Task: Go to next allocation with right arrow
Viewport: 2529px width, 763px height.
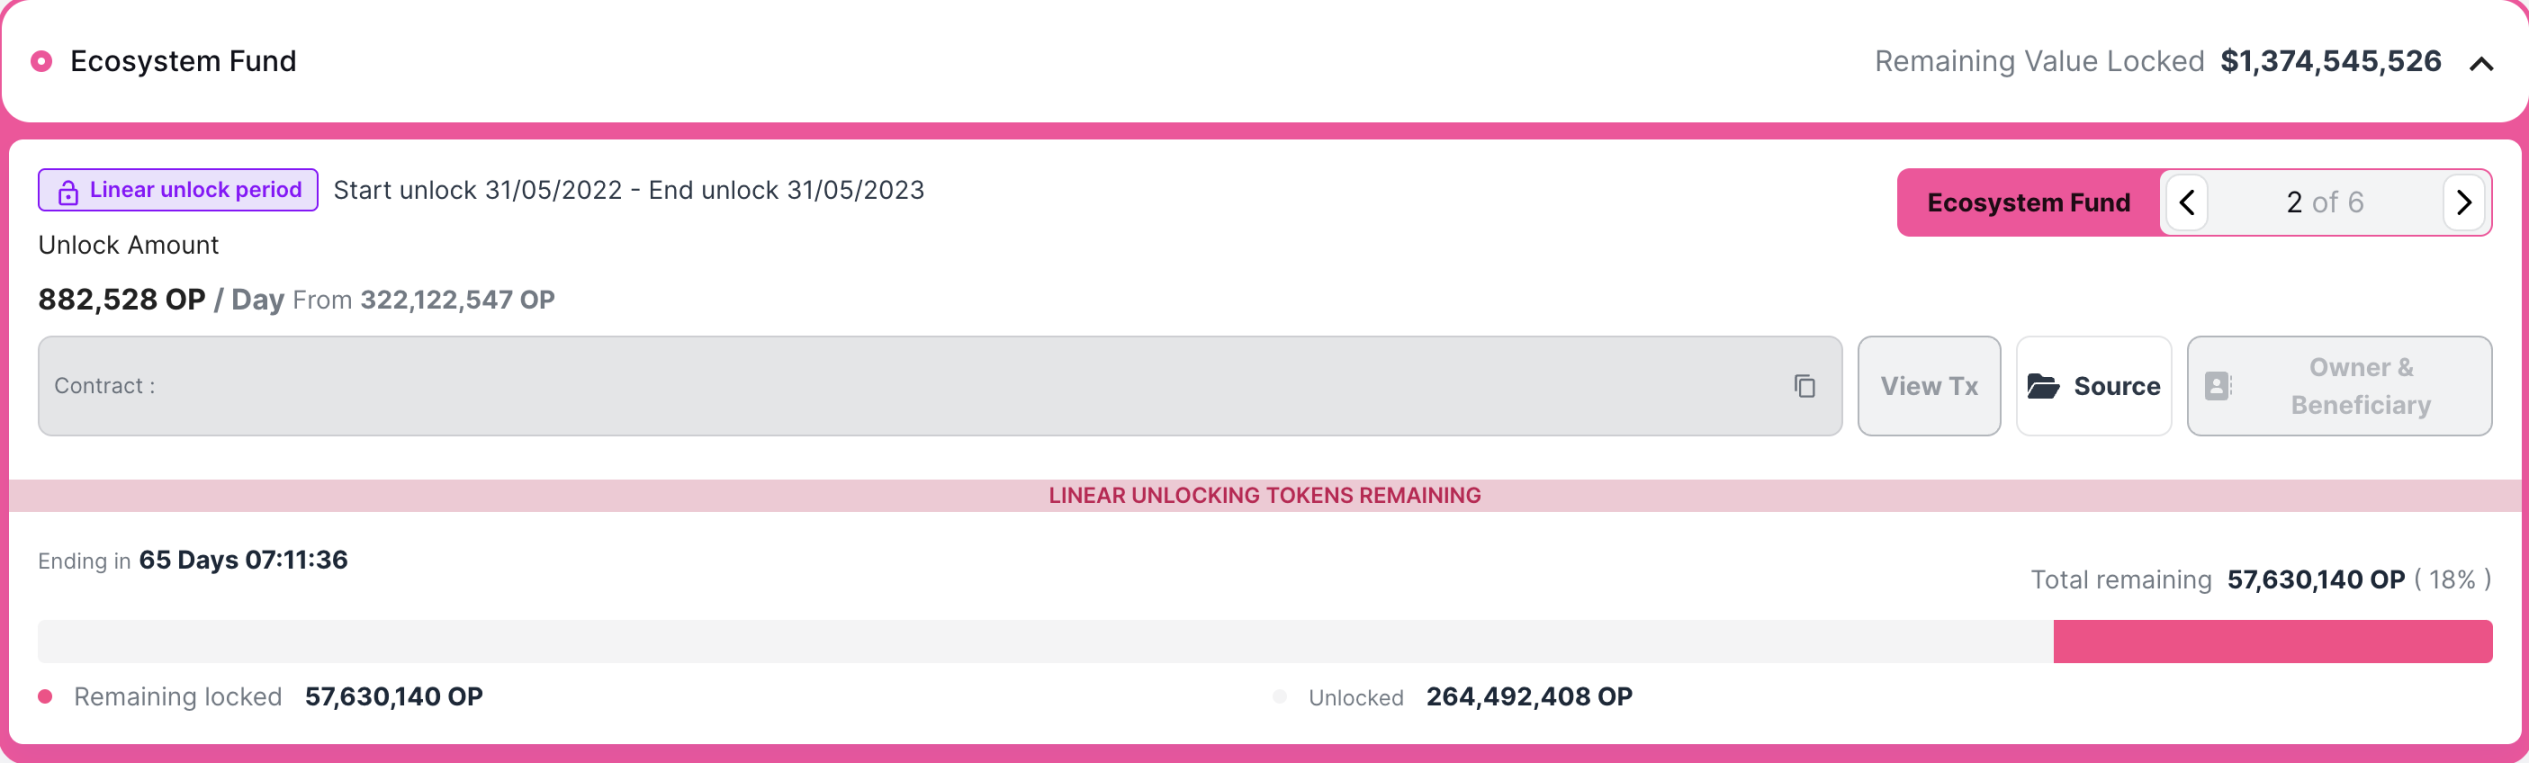Action: pyautogui.click(x=2463, y=203)
